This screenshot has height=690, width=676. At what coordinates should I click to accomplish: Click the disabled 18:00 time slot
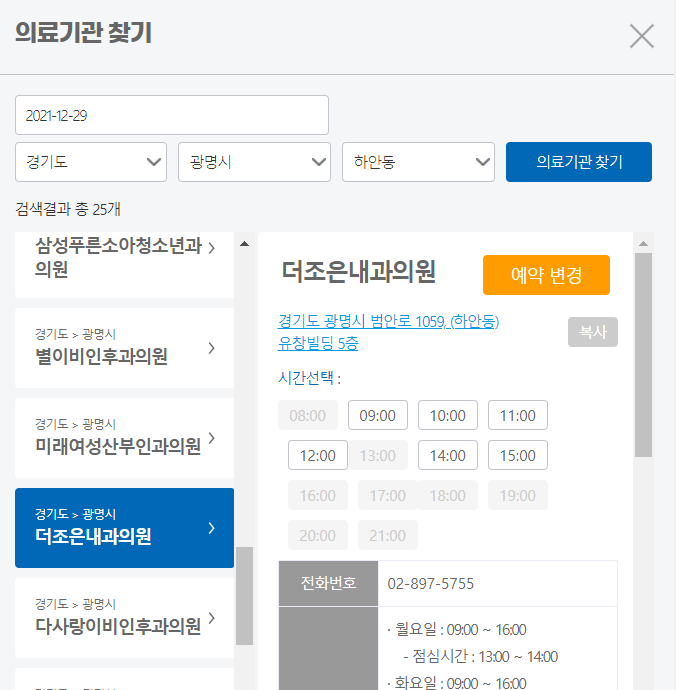pyautogui.click(x=448, y=495)
